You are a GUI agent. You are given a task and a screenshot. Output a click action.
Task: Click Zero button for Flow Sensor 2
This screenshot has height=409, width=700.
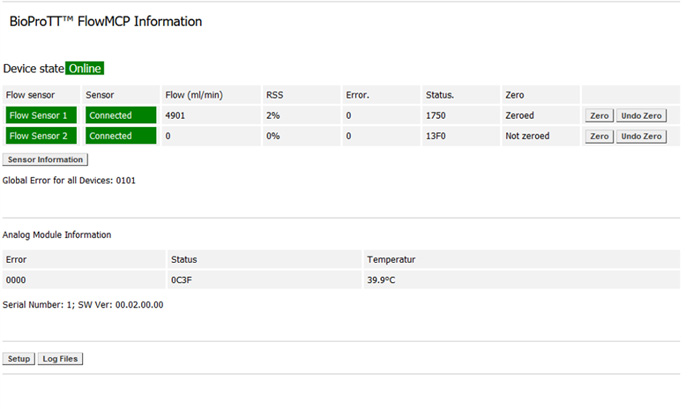tap(599, 136)
